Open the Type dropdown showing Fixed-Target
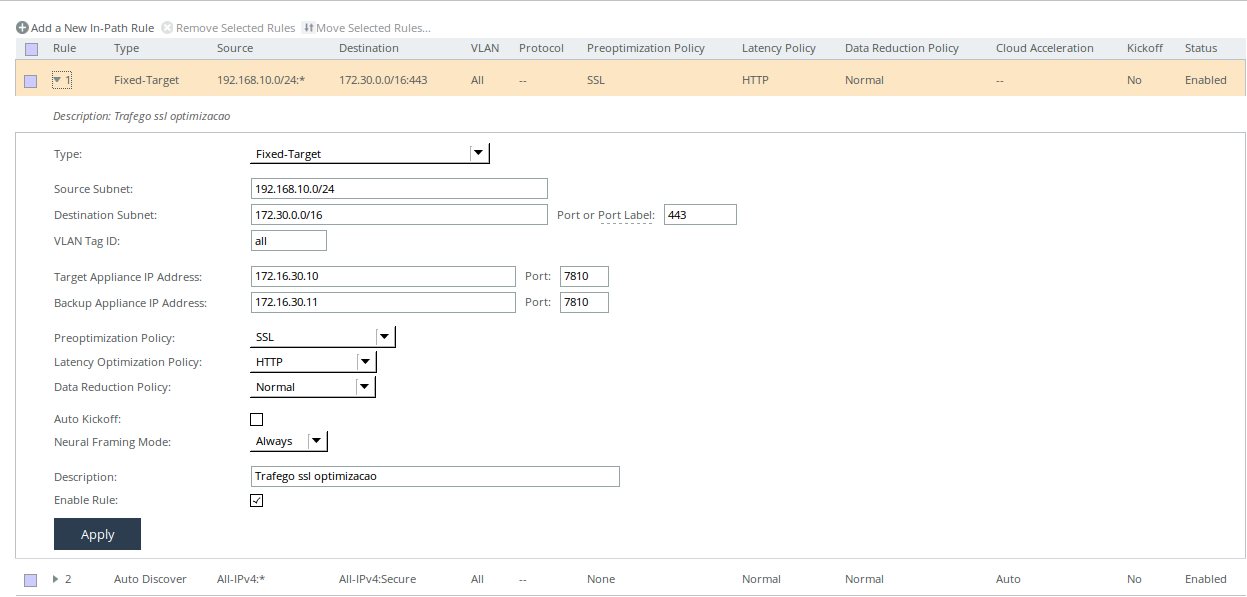Screen dimensions: 1247x597 (369, 154)
